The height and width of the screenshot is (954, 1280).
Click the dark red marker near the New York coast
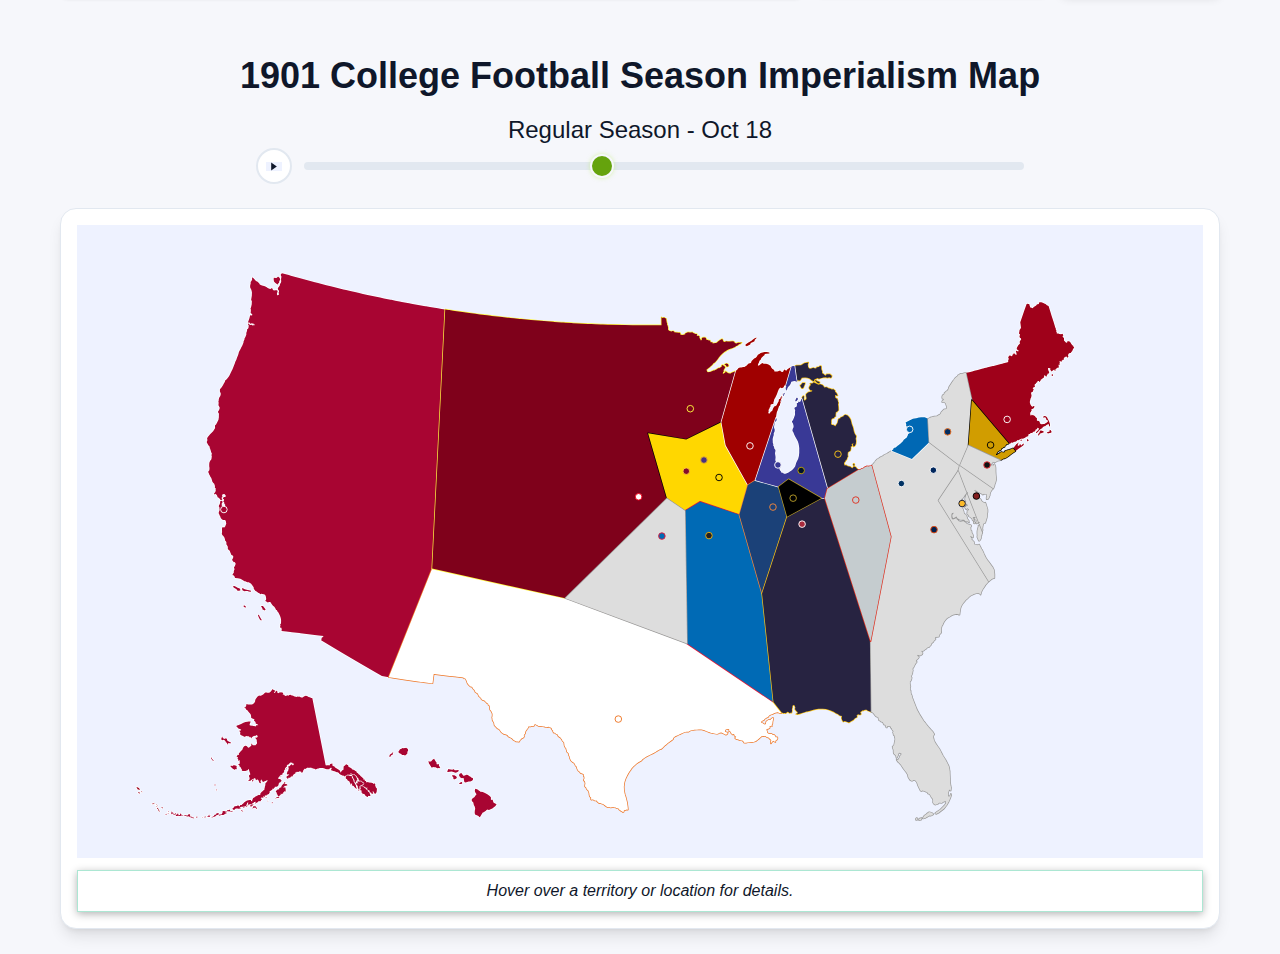click(x=976, y=496)
